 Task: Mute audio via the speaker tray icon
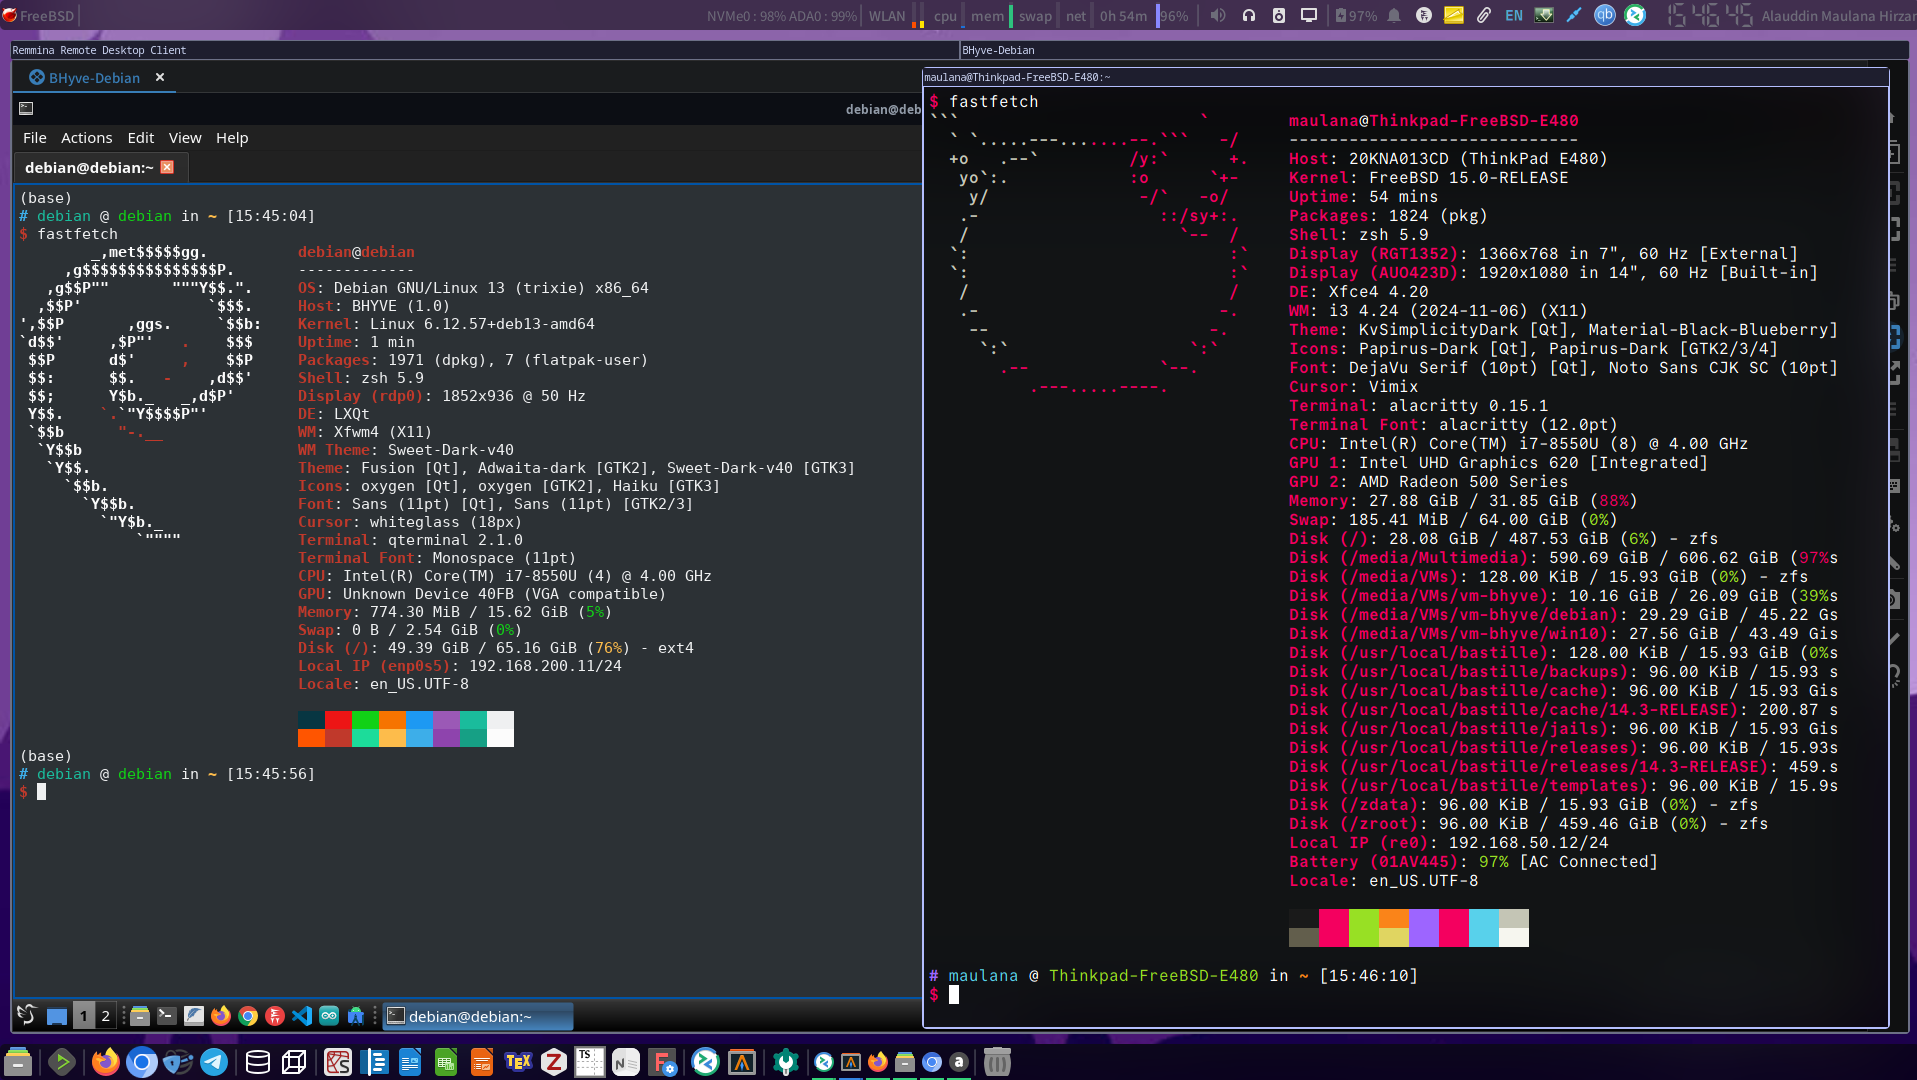(x=1217, y=15)
